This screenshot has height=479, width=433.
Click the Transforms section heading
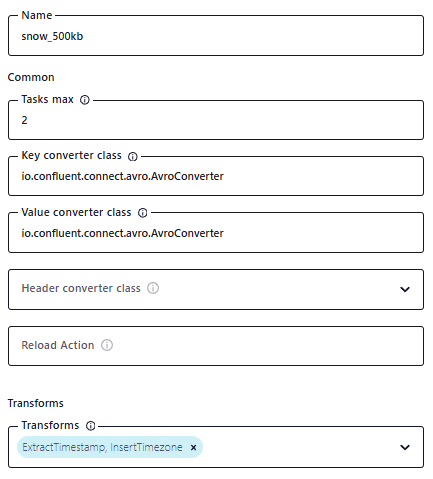(36, 403)
